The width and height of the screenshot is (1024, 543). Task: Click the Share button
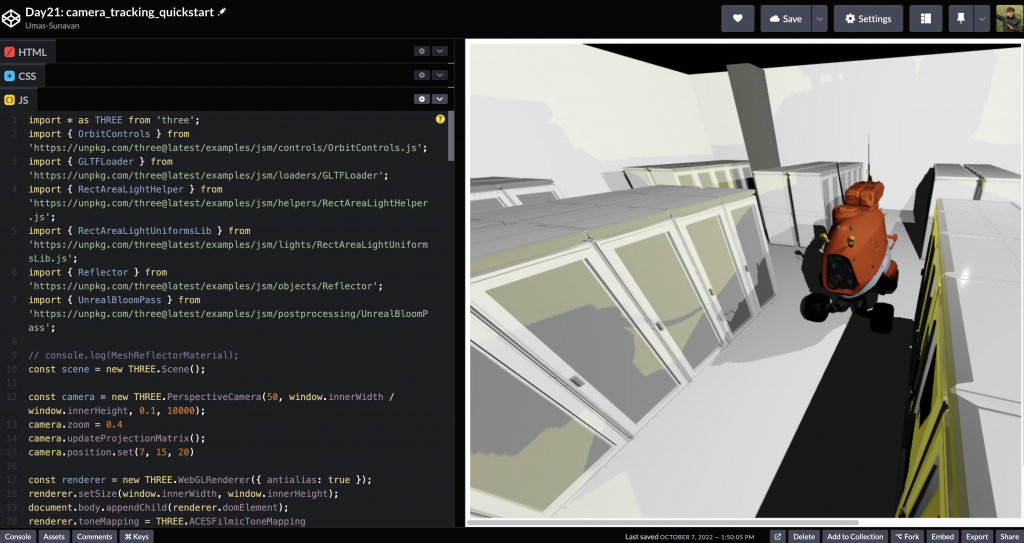[1009, 536]
